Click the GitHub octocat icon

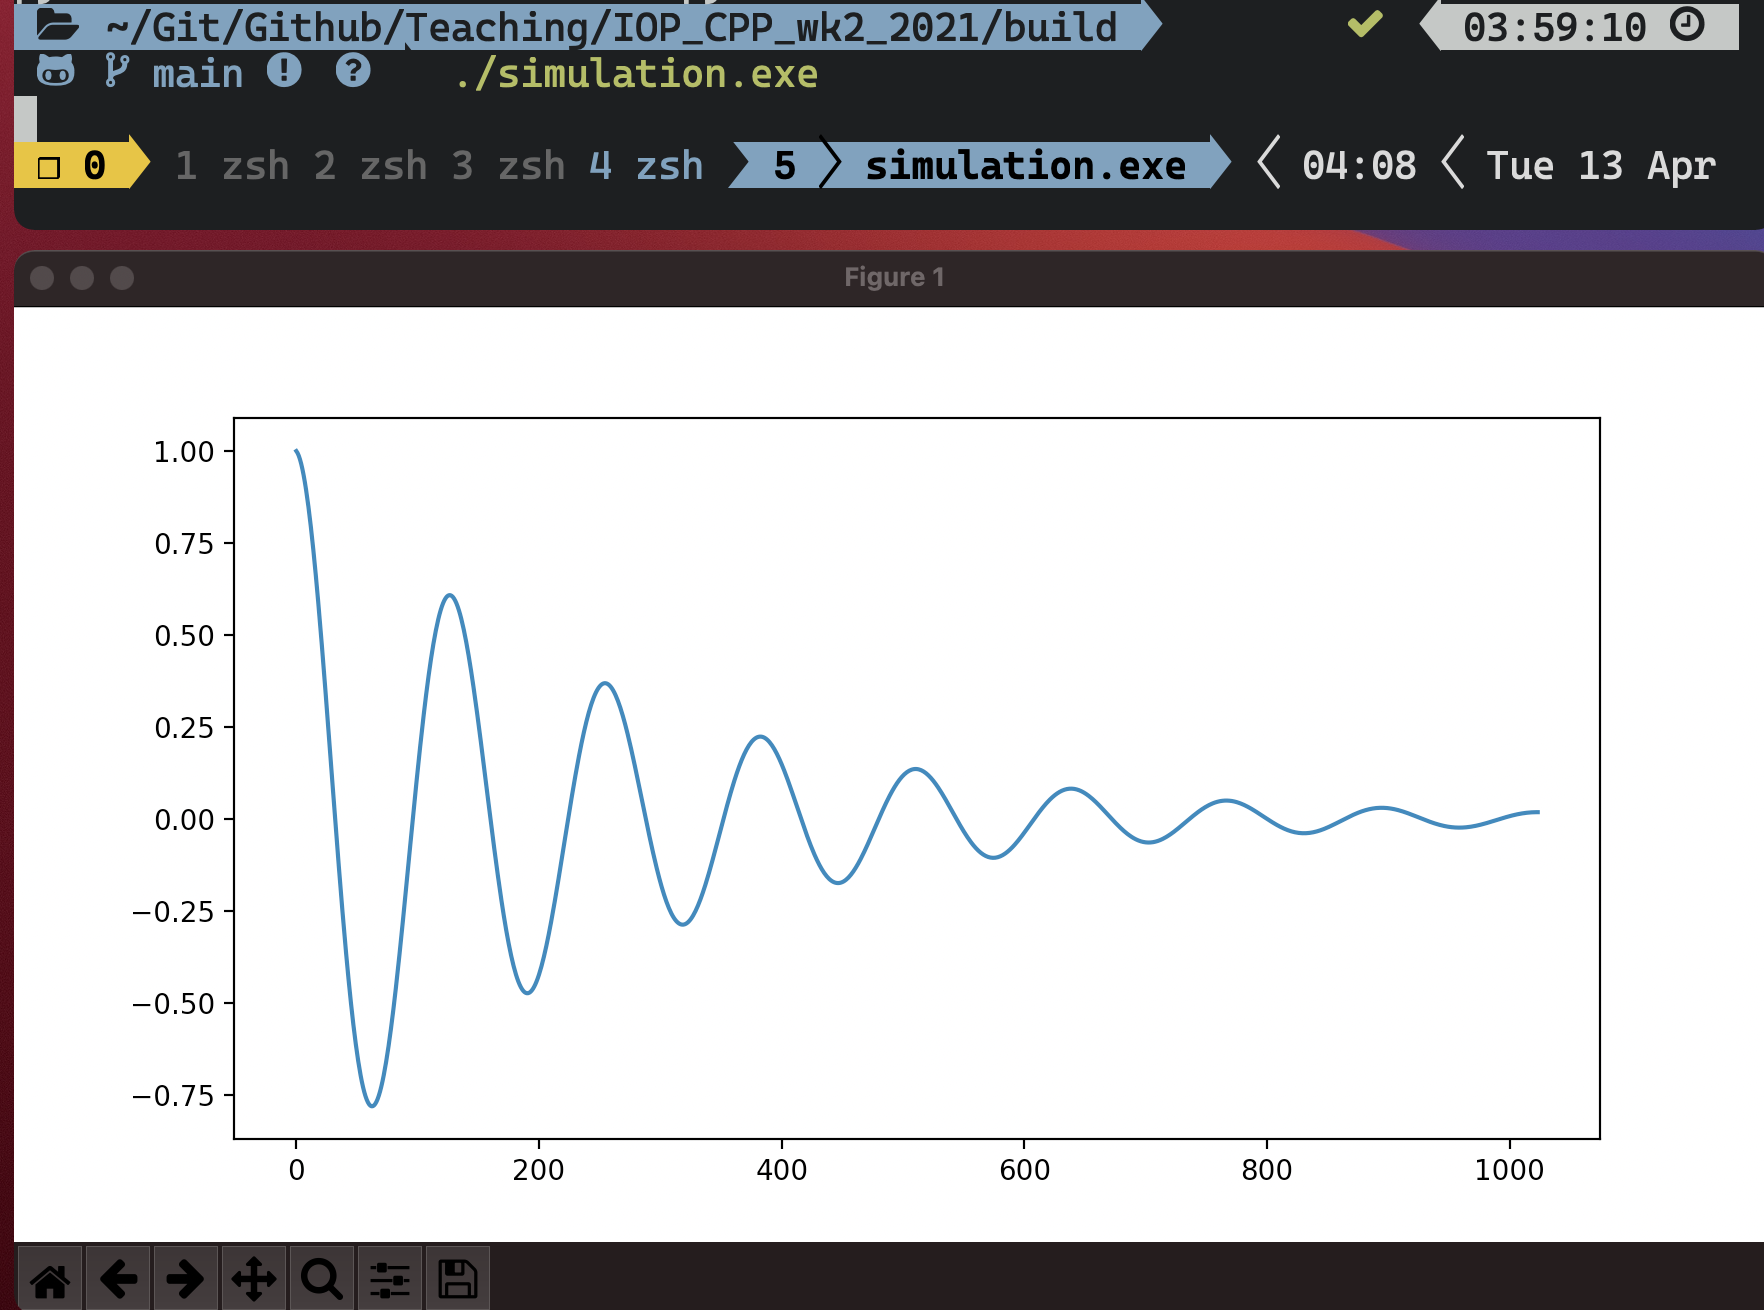57,72
